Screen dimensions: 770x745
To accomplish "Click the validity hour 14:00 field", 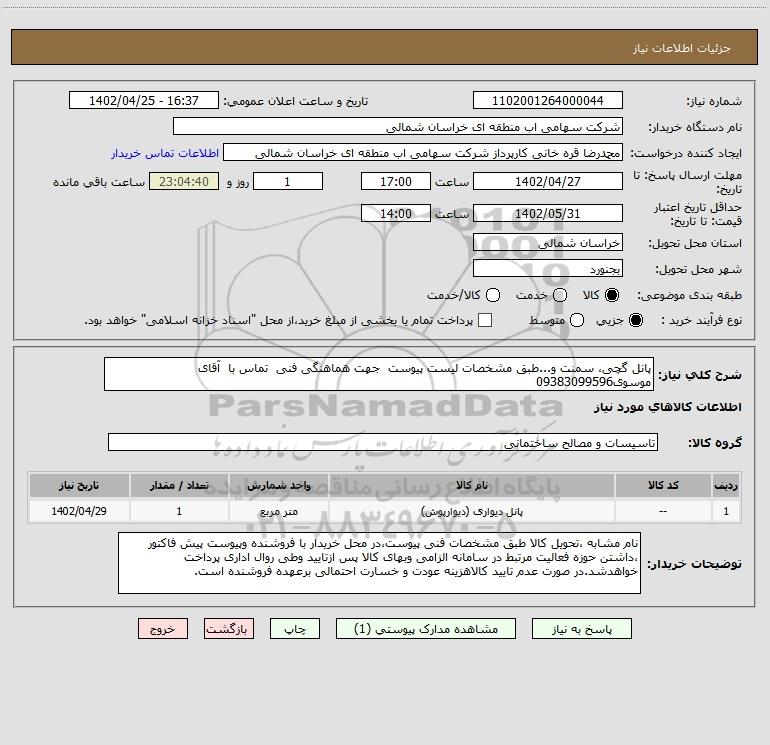I will 396,213.
